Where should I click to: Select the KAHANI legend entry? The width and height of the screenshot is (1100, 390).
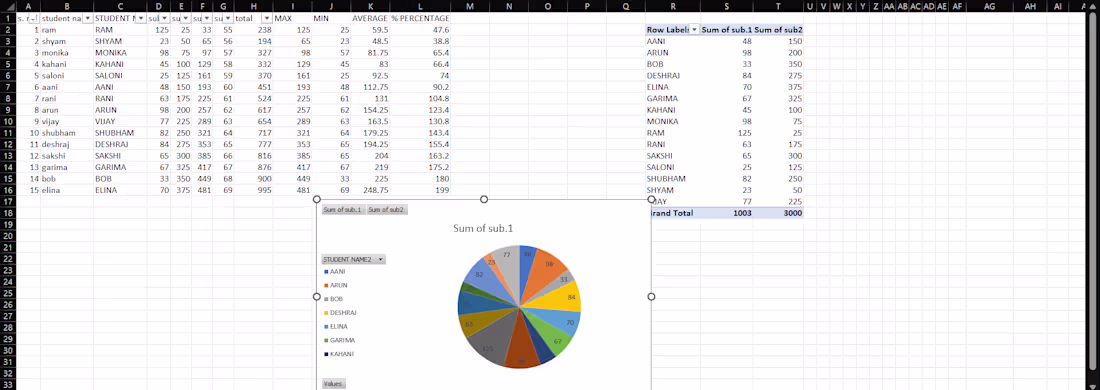tap(340, 354)
